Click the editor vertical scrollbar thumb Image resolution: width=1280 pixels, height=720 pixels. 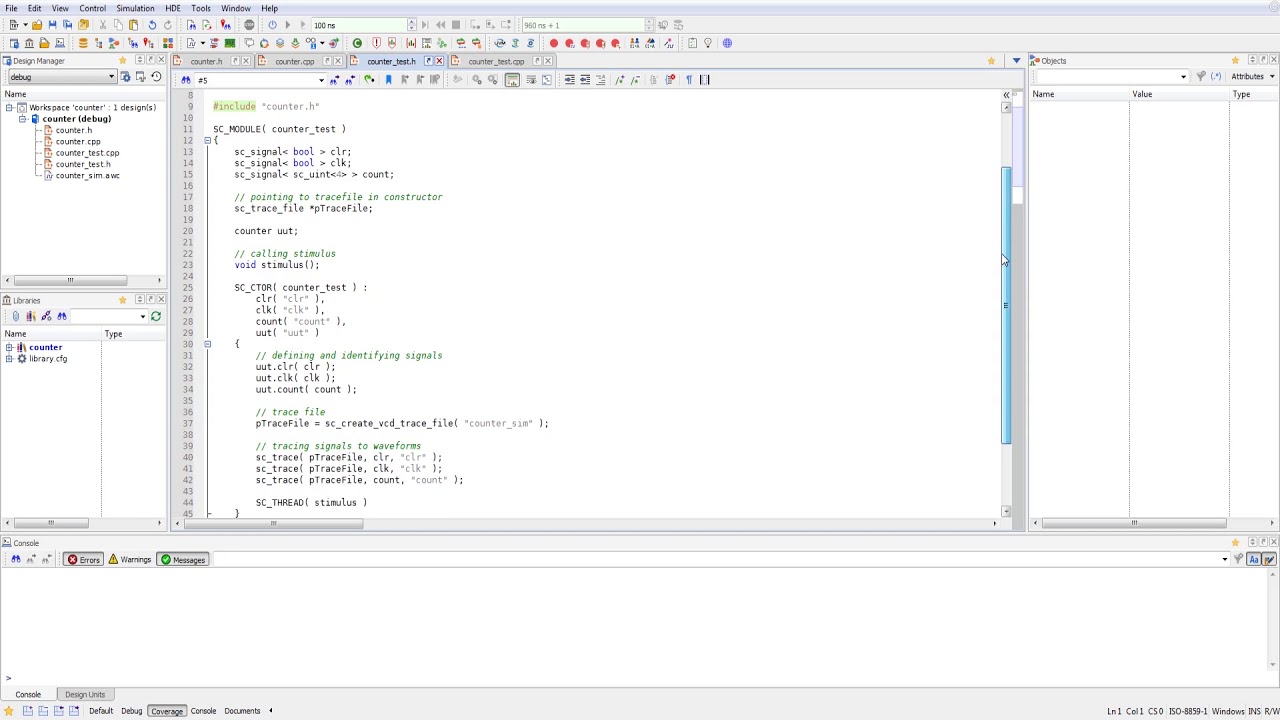tap(1006, 305)
